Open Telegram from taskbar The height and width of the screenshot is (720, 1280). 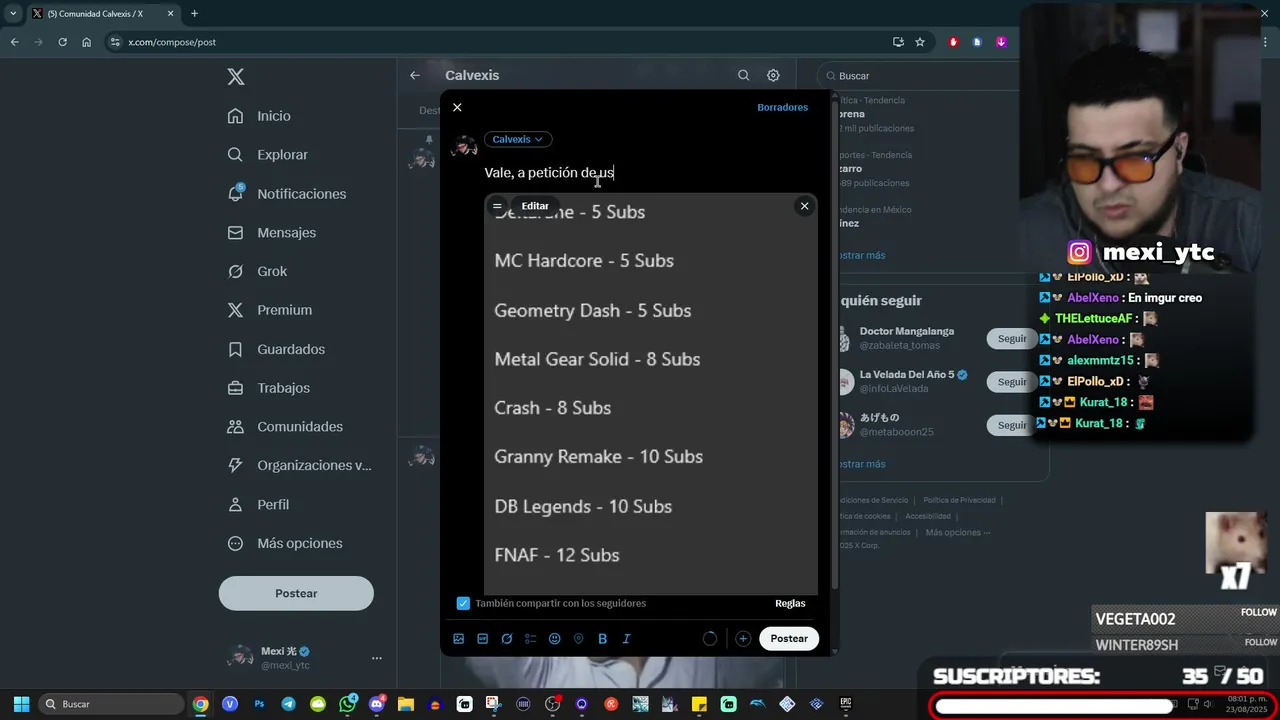(288, 704)
